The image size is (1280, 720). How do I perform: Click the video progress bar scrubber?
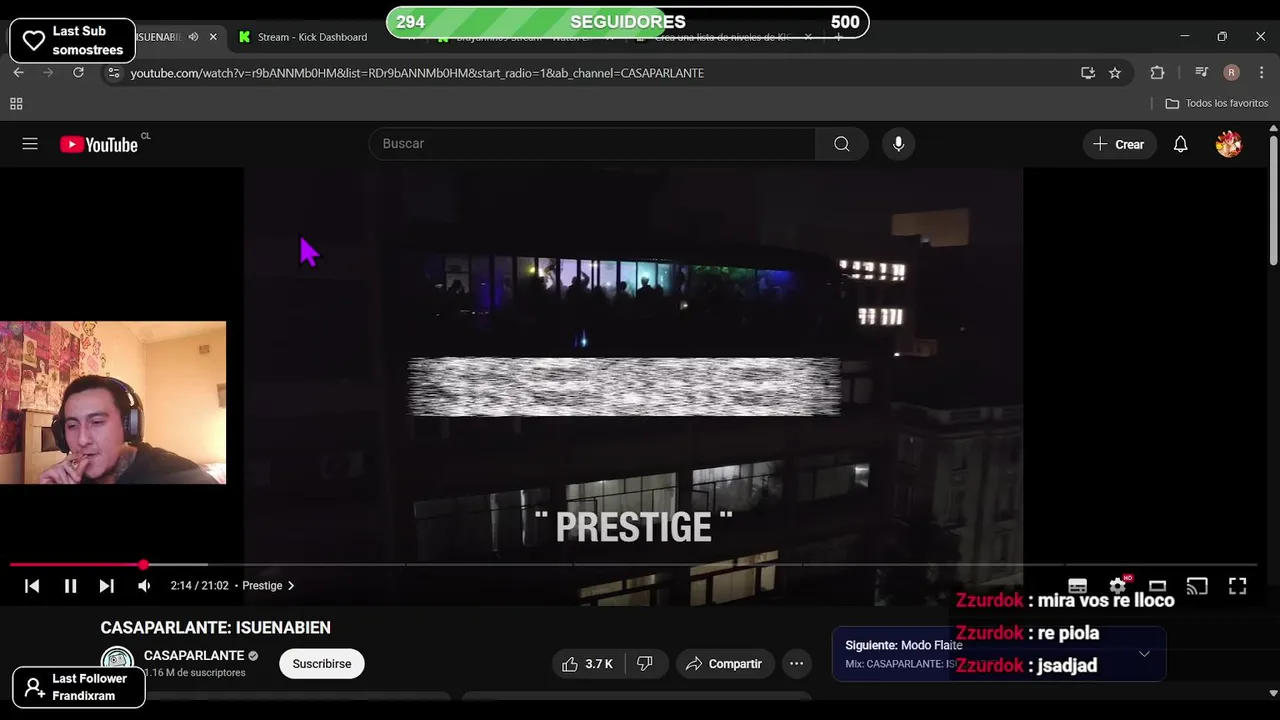pos(143,565)
